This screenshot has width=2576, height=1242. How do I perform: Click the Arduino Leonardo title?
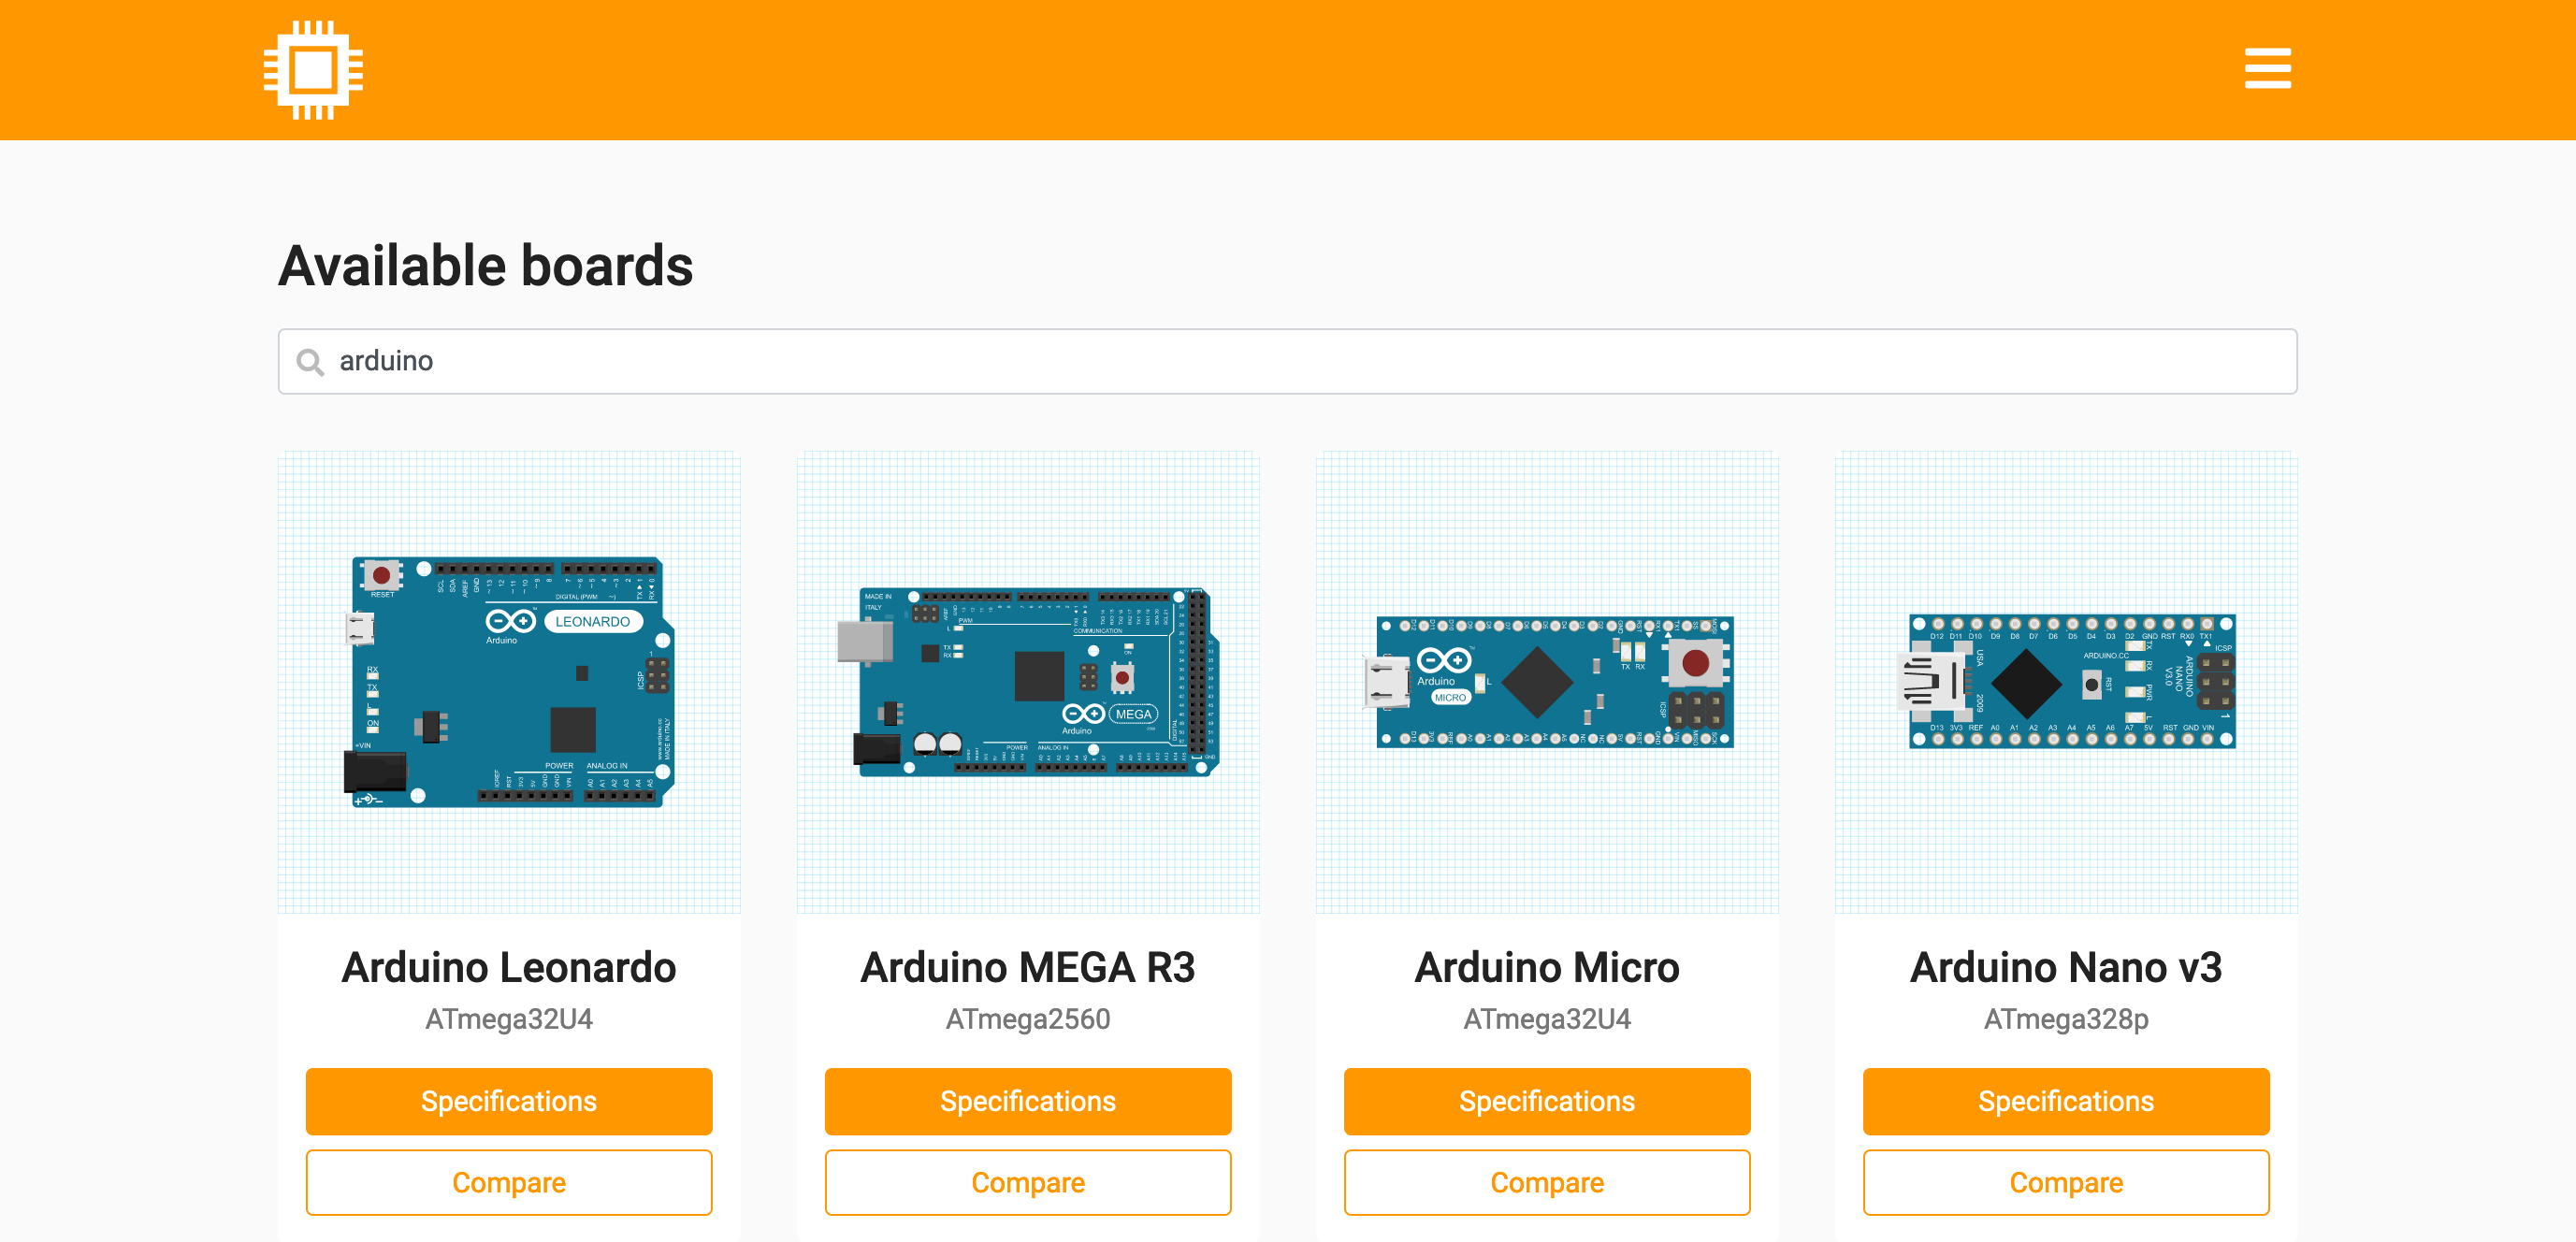point(509,967)
